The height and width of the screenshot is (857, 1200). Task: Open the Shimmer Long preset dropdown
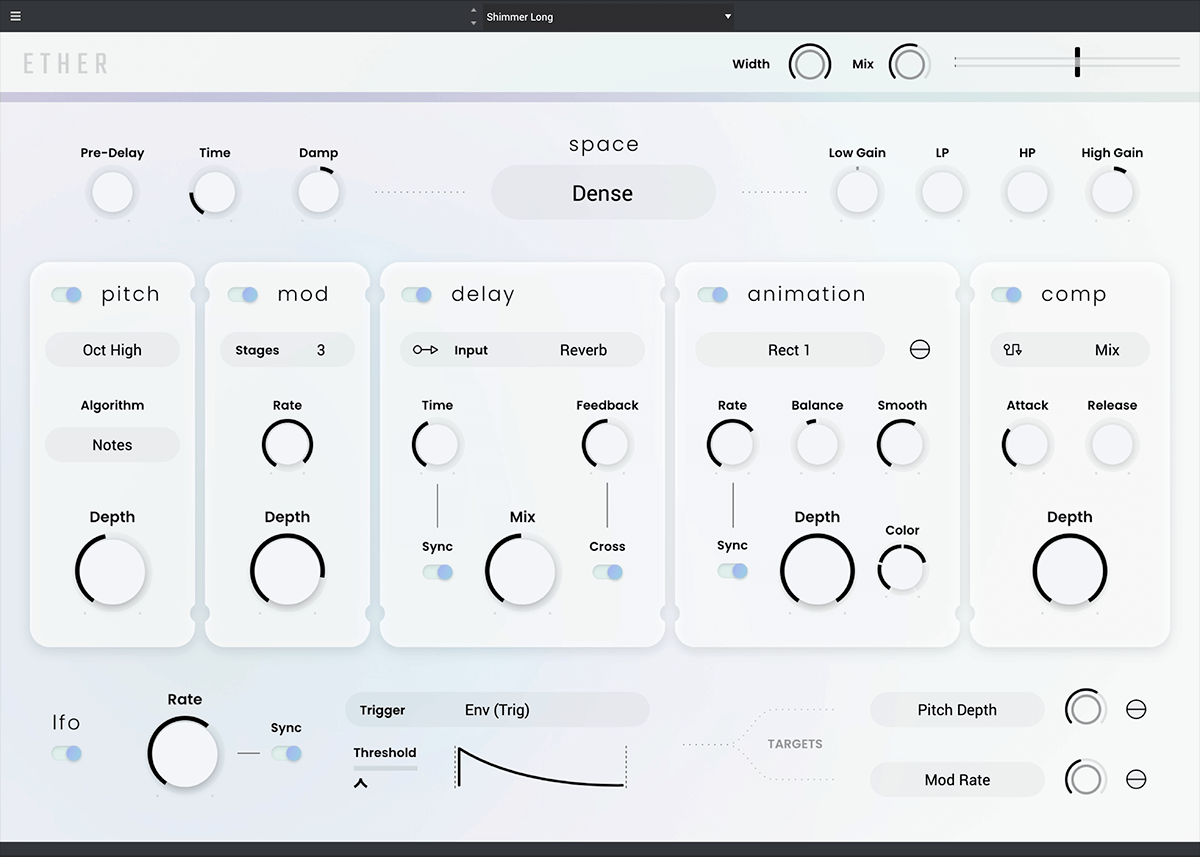tap(608, 17)
